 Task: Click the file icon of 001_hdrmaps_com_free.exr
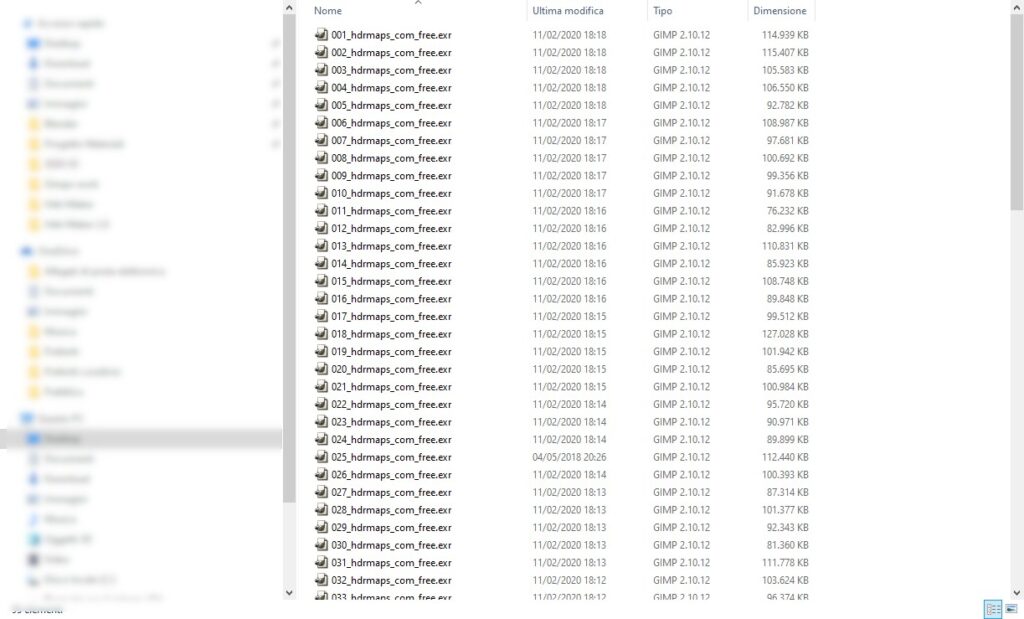point(321,35)
